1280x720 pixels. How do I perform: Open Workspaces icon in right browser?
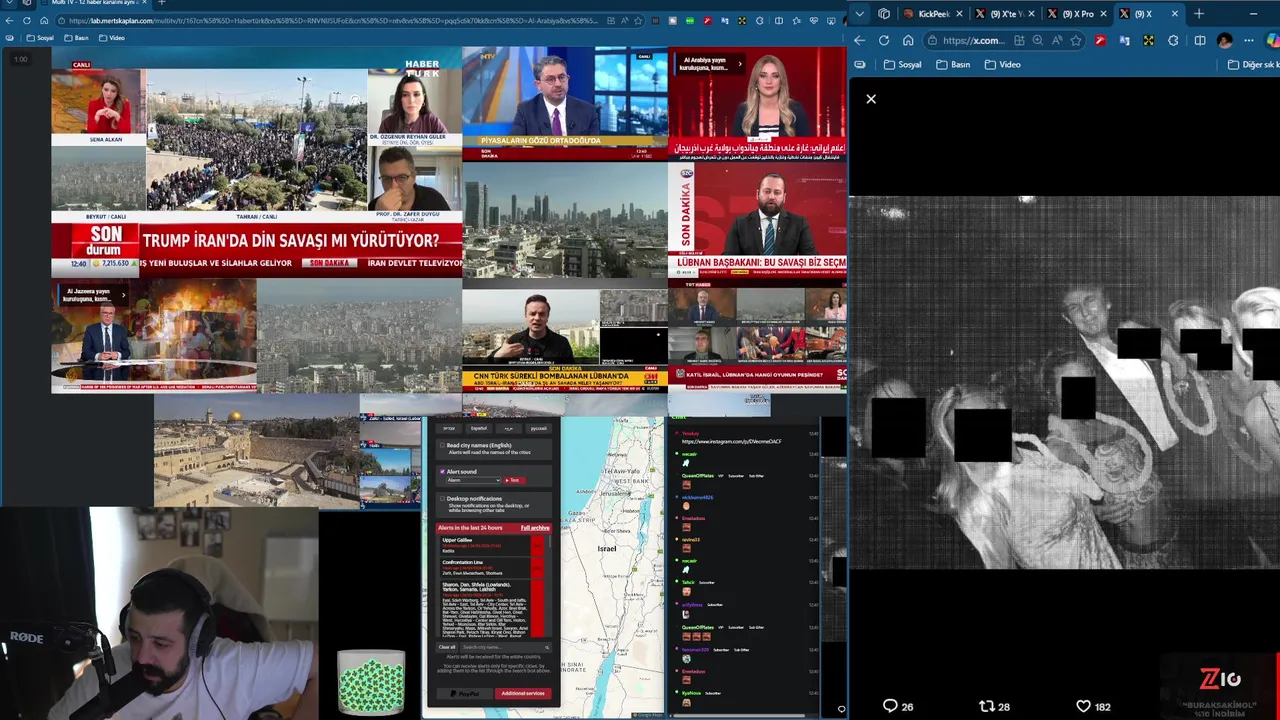coord(884,14)
